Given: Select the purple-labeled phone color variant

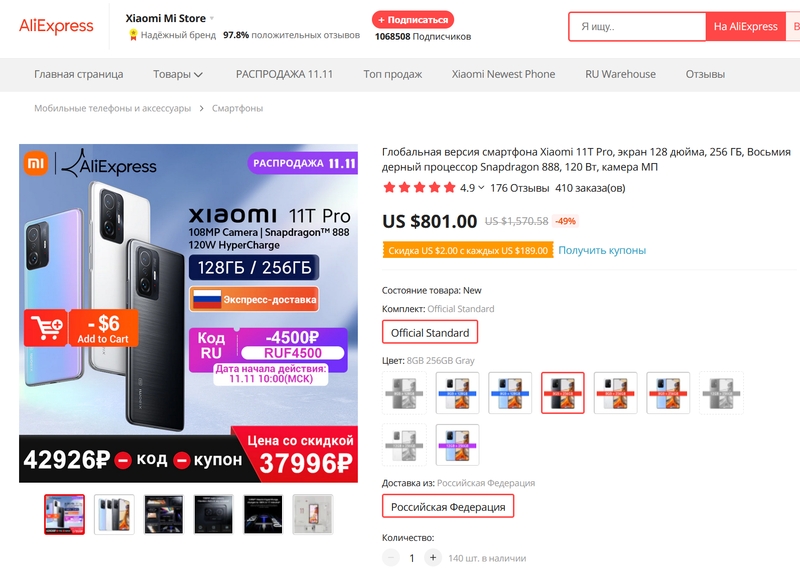Looking at the screenshot, I should 457,445.
